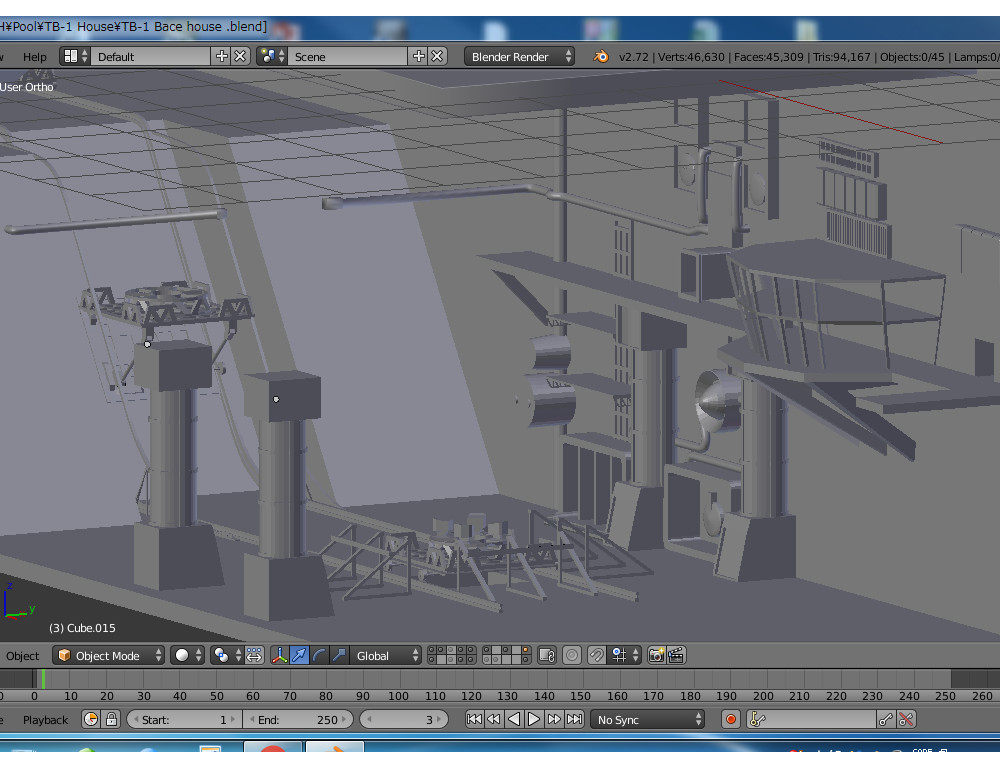Enable the rotate manipulator arc

point(319,655)
